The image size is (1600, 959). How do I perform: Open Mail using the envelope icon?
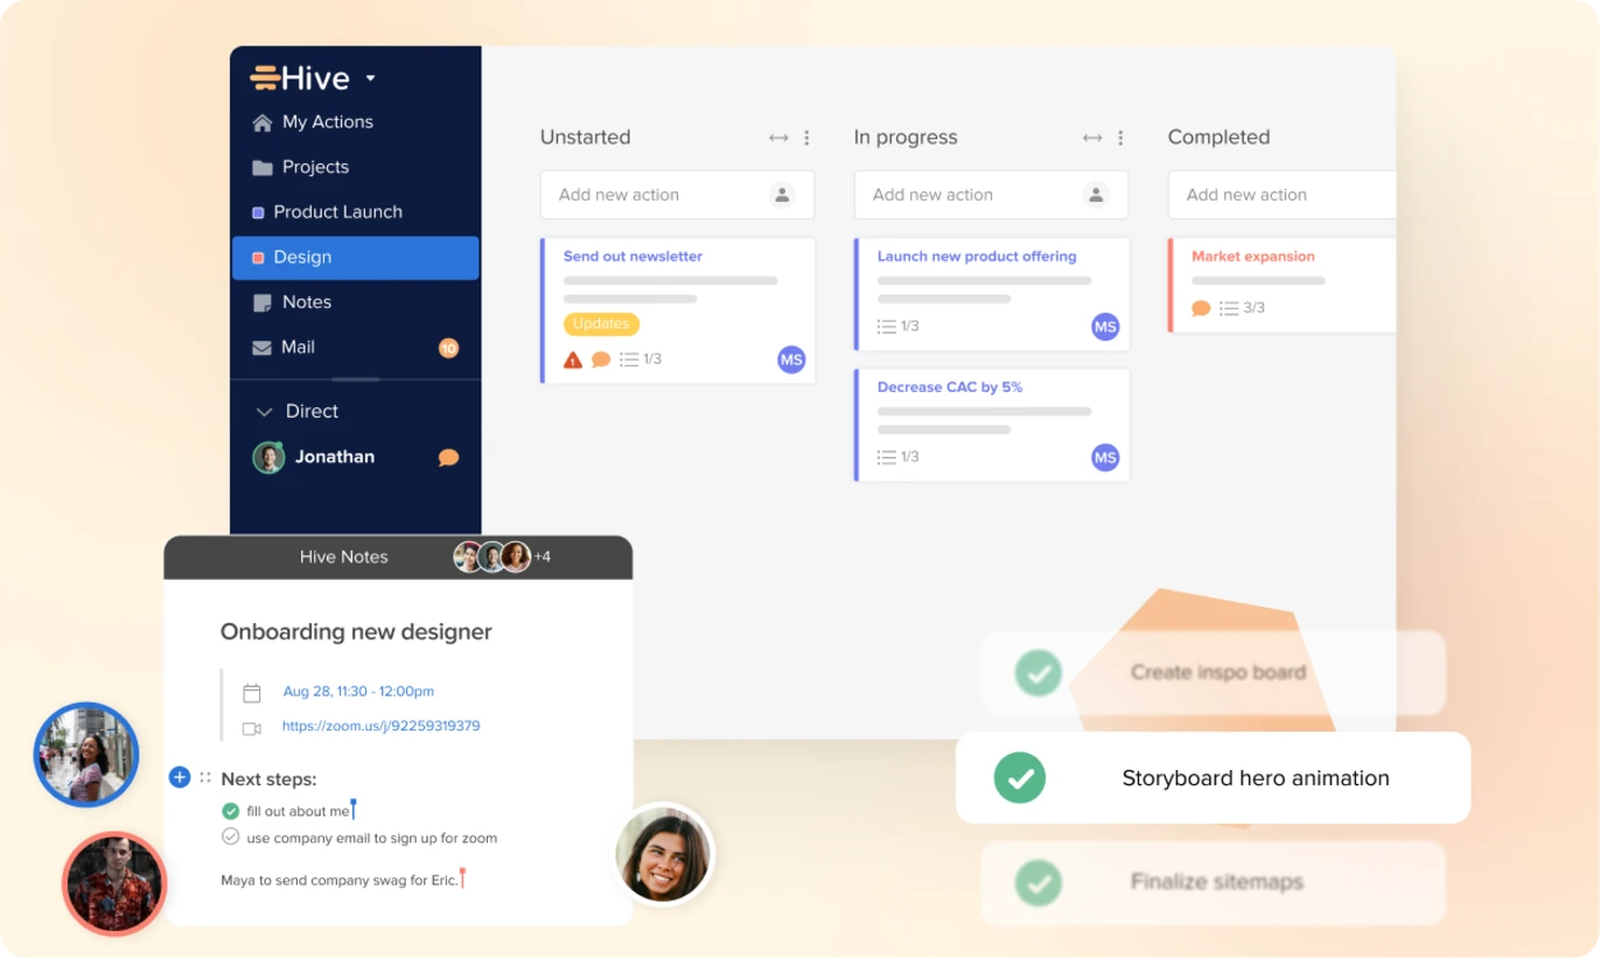tap(262, 347)
